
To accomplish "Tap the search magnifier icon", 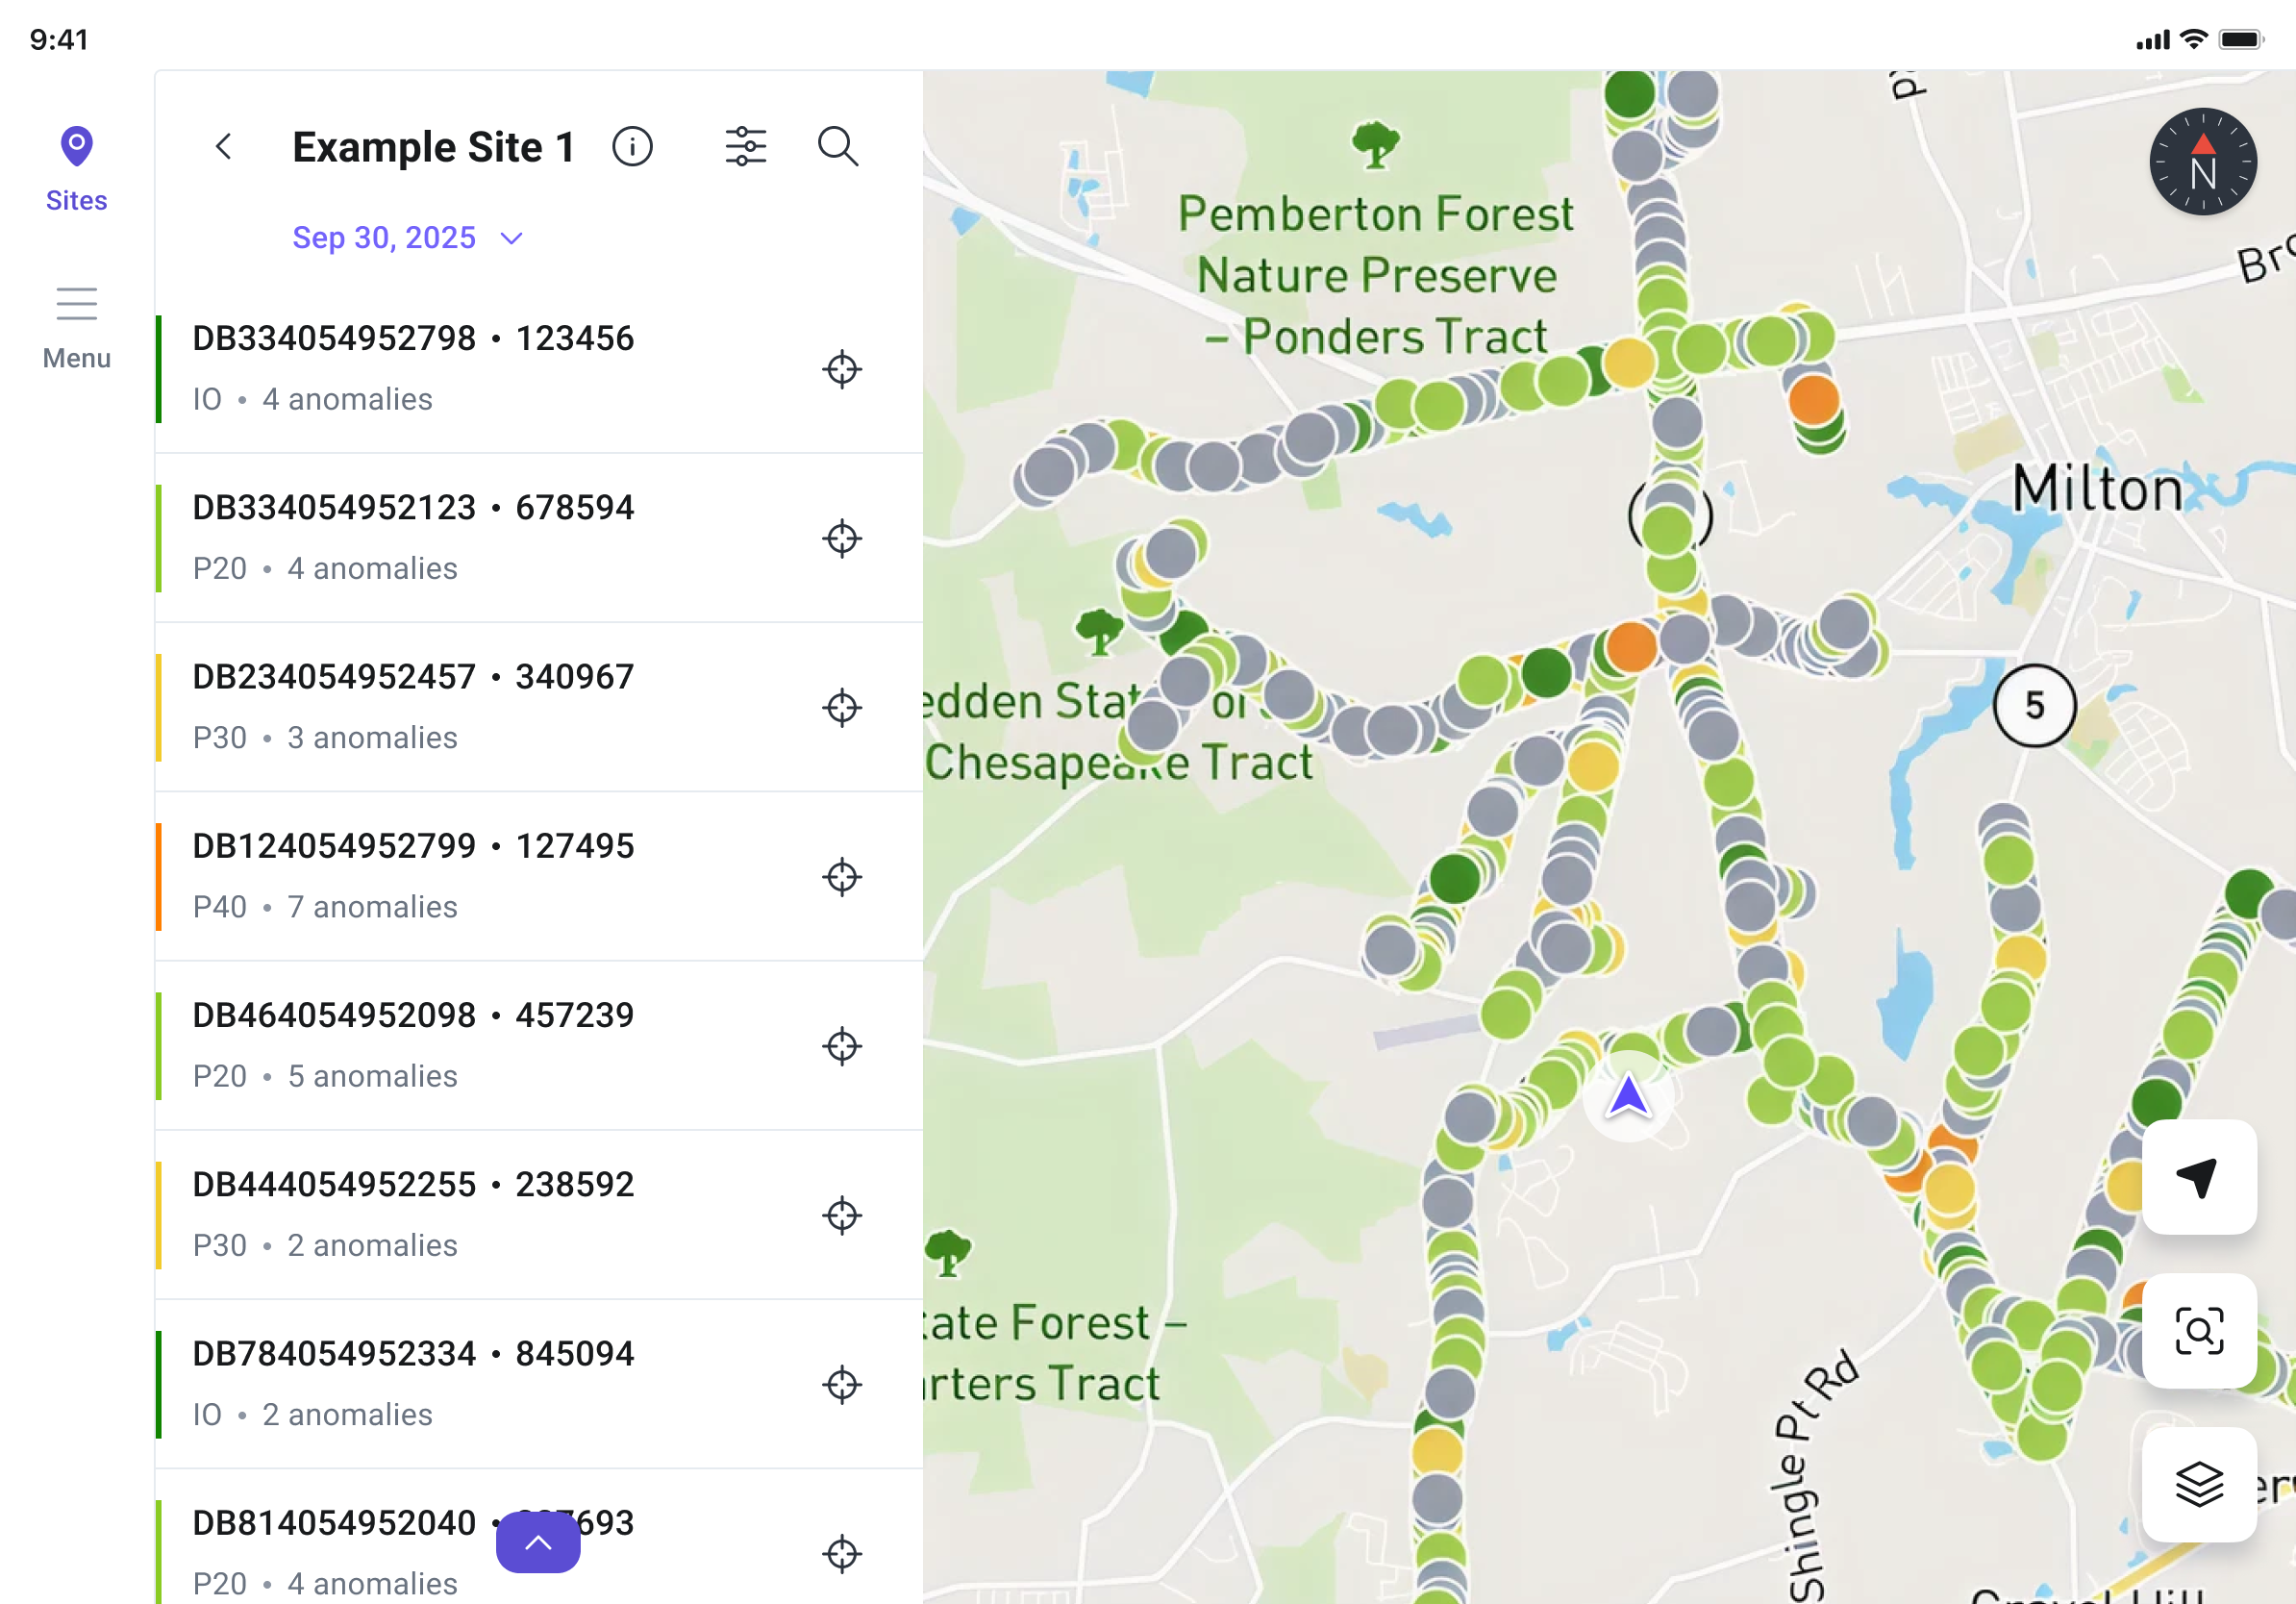I will [838, 147].
